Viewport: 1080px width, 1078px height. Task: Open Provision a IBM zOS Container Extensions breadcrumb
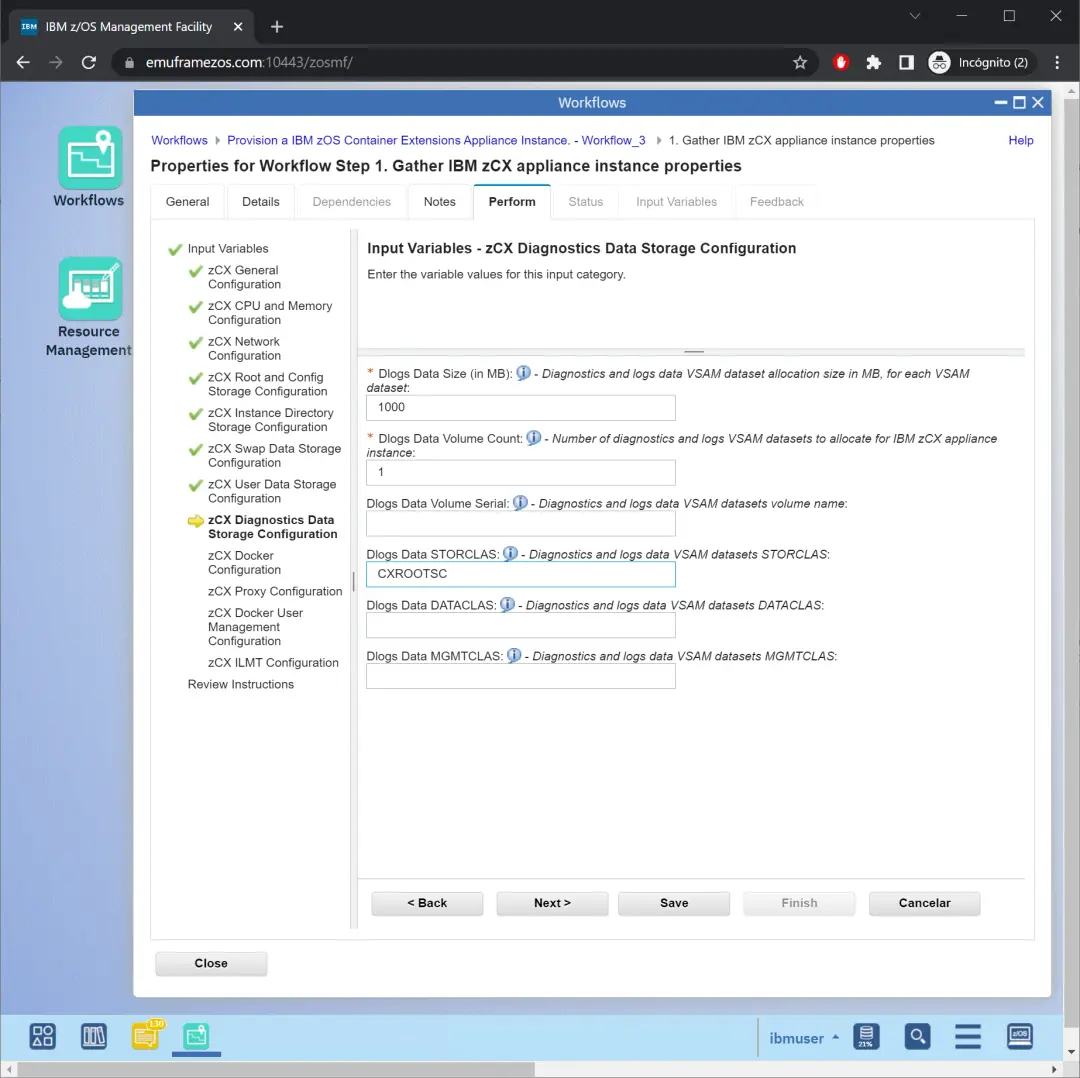pyautogui.click(x=436, y=140)
